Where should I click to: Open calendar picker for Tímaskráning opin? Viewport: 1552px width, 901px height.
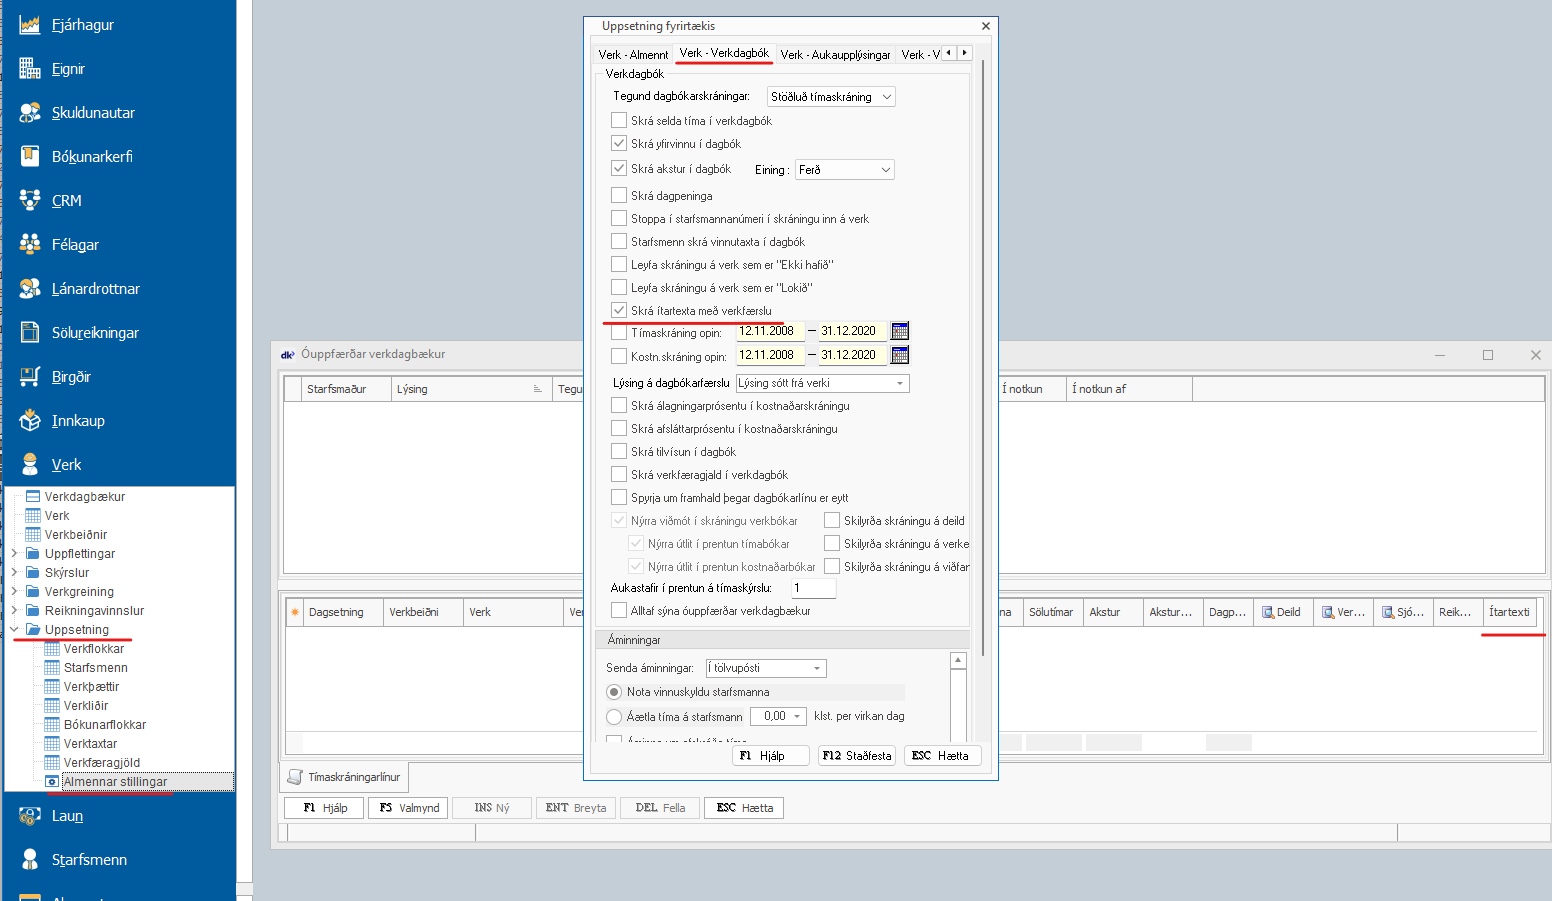click(900, 331)
